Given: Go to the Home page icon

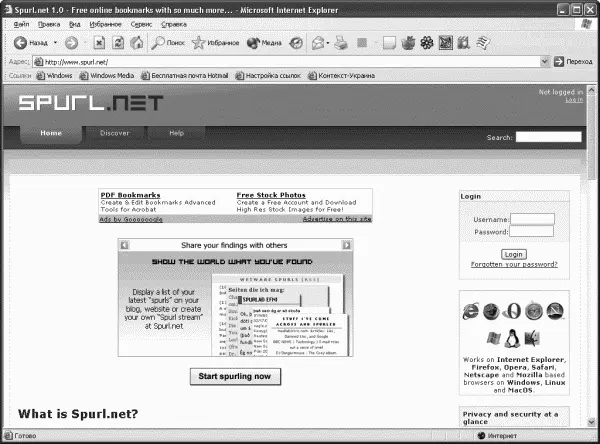Looking at the screenshot, I should coord(137,42).
